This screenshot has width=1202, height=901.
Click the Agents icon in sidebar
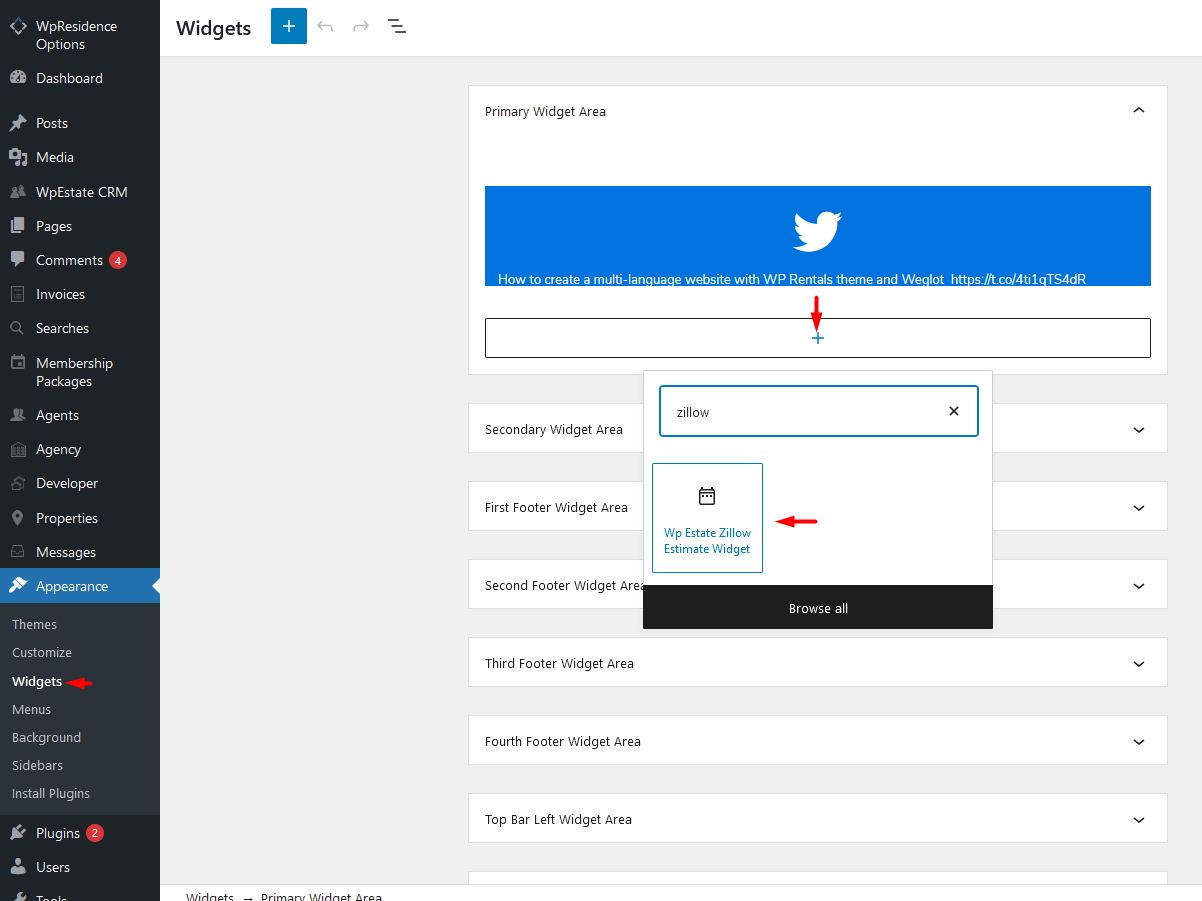point(18,415)
